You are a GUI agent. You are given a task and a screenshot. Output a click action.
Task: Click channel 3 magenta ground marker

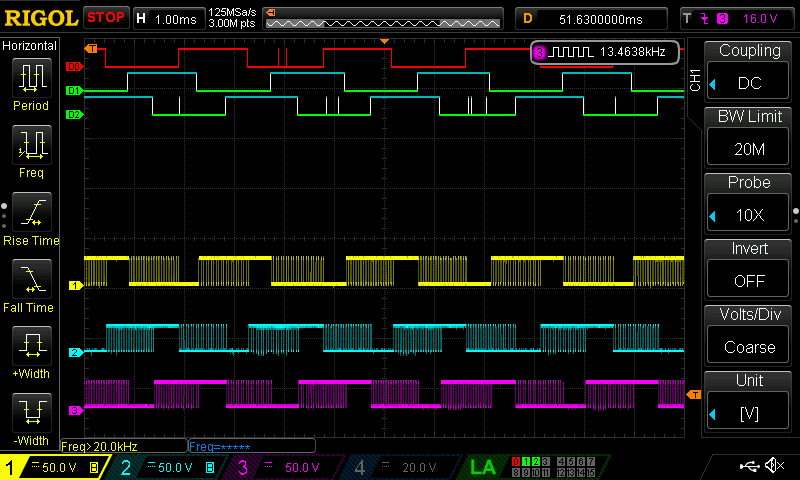point(76,410)
